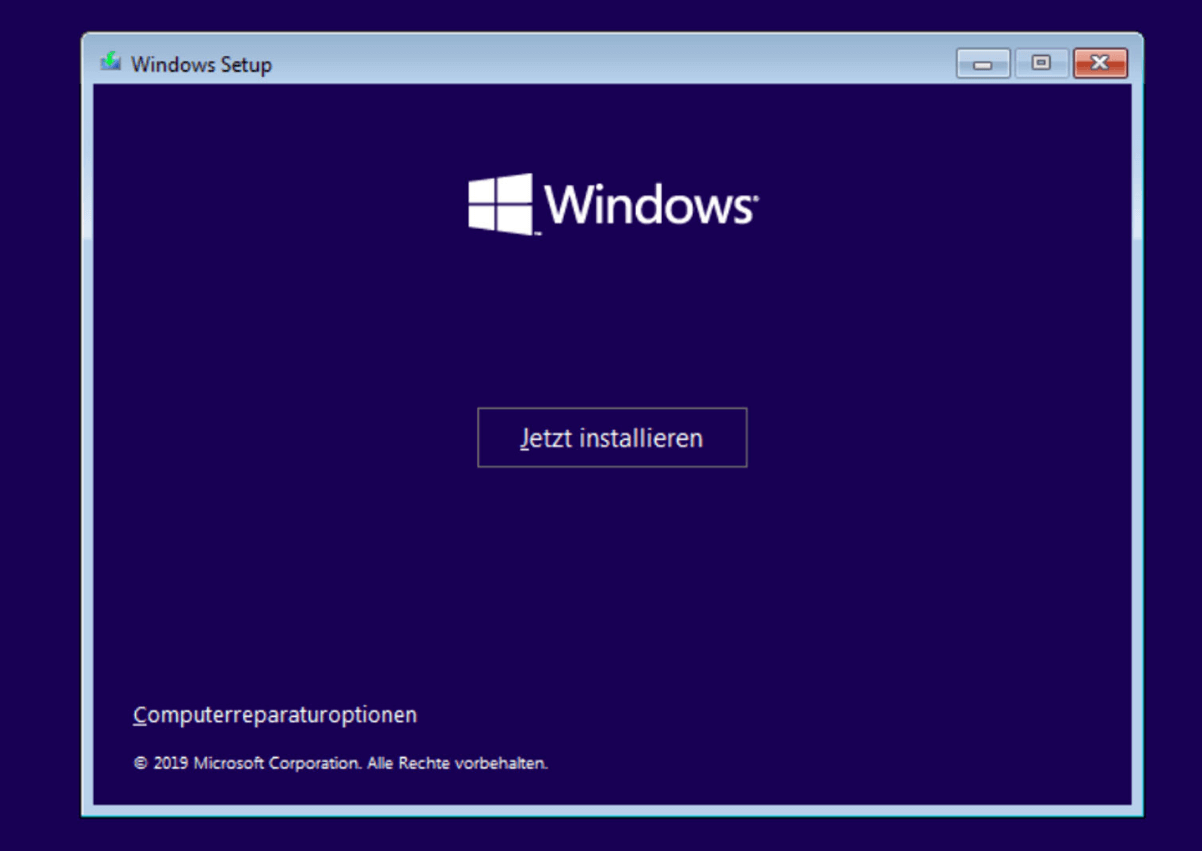This screenshot has height=851, width=1202.
Task: Minimize the Windows Setup window
Action: coord(983,63)
